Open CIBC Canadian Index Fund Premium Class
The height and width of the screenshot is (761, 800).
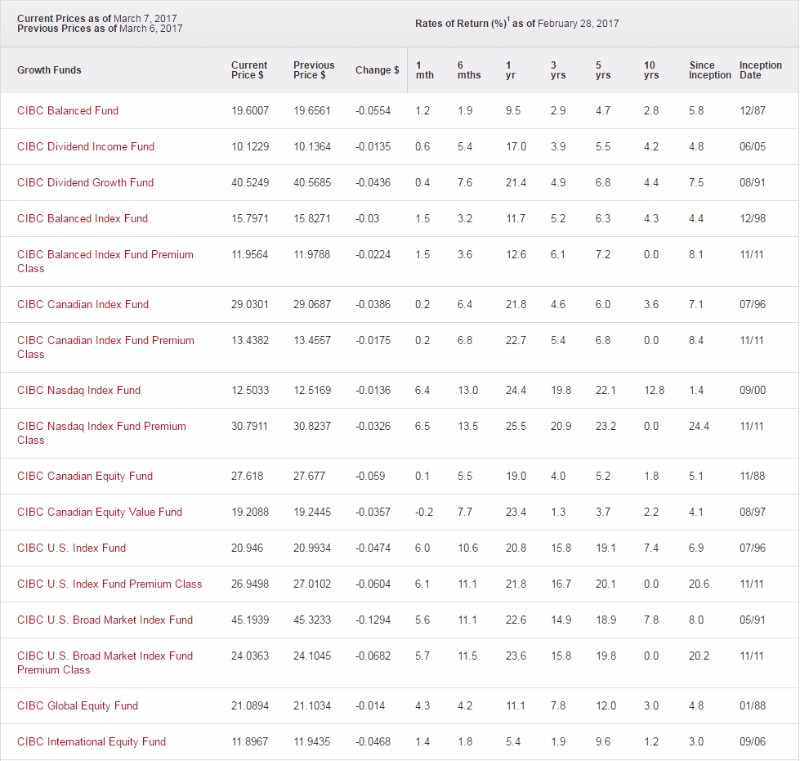coord(106,347)
